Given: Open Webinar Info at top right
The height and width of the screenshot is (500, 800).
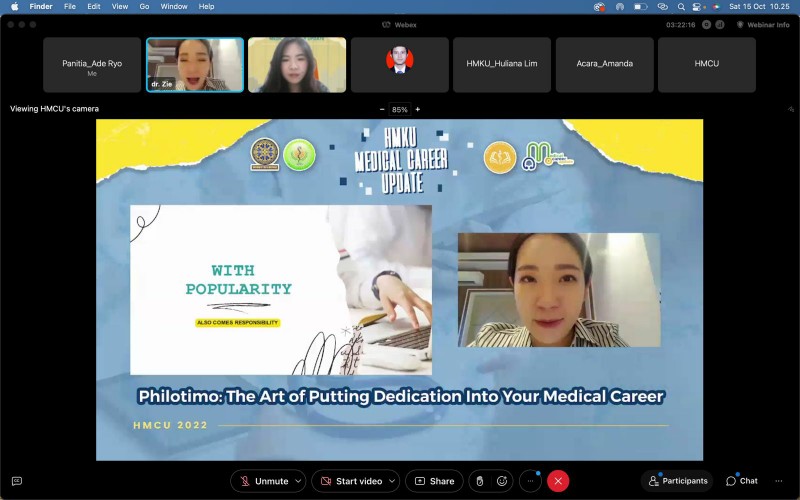Looking at the screenshot, I should pyautogui.click(x=762, y=24).
